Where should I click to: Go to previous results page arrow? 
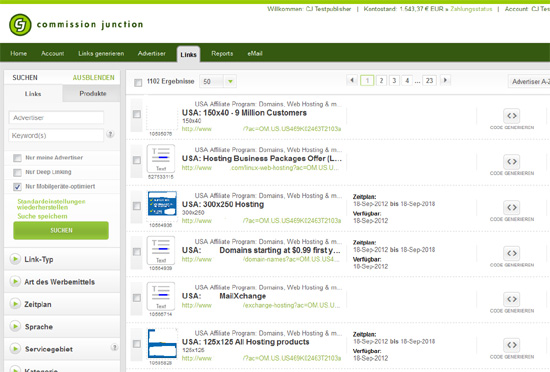click(352, 80)
